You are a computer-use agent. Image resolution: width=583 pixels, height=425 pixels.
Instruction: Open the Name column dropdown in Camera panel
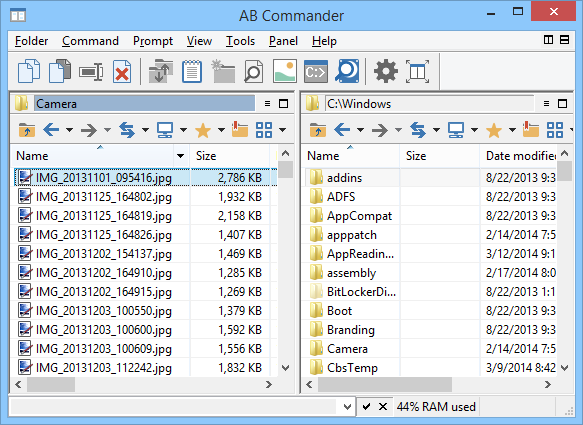click(181, 156)
